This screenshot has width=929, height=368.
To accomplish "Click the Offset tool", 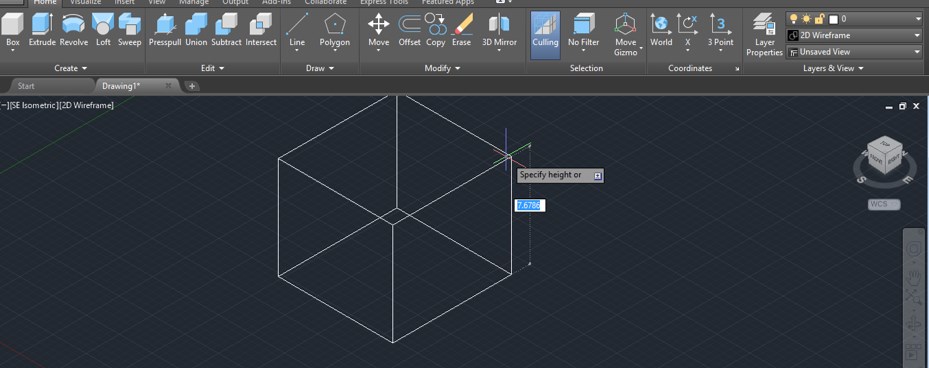I will click(409, 30).
